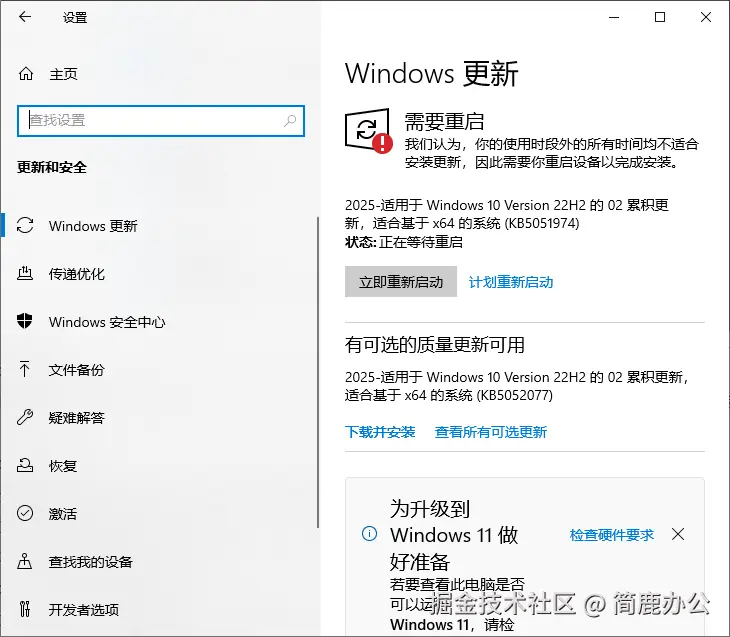Click the 传递优化 icon
730x637 pixels.
pos(25,273)
